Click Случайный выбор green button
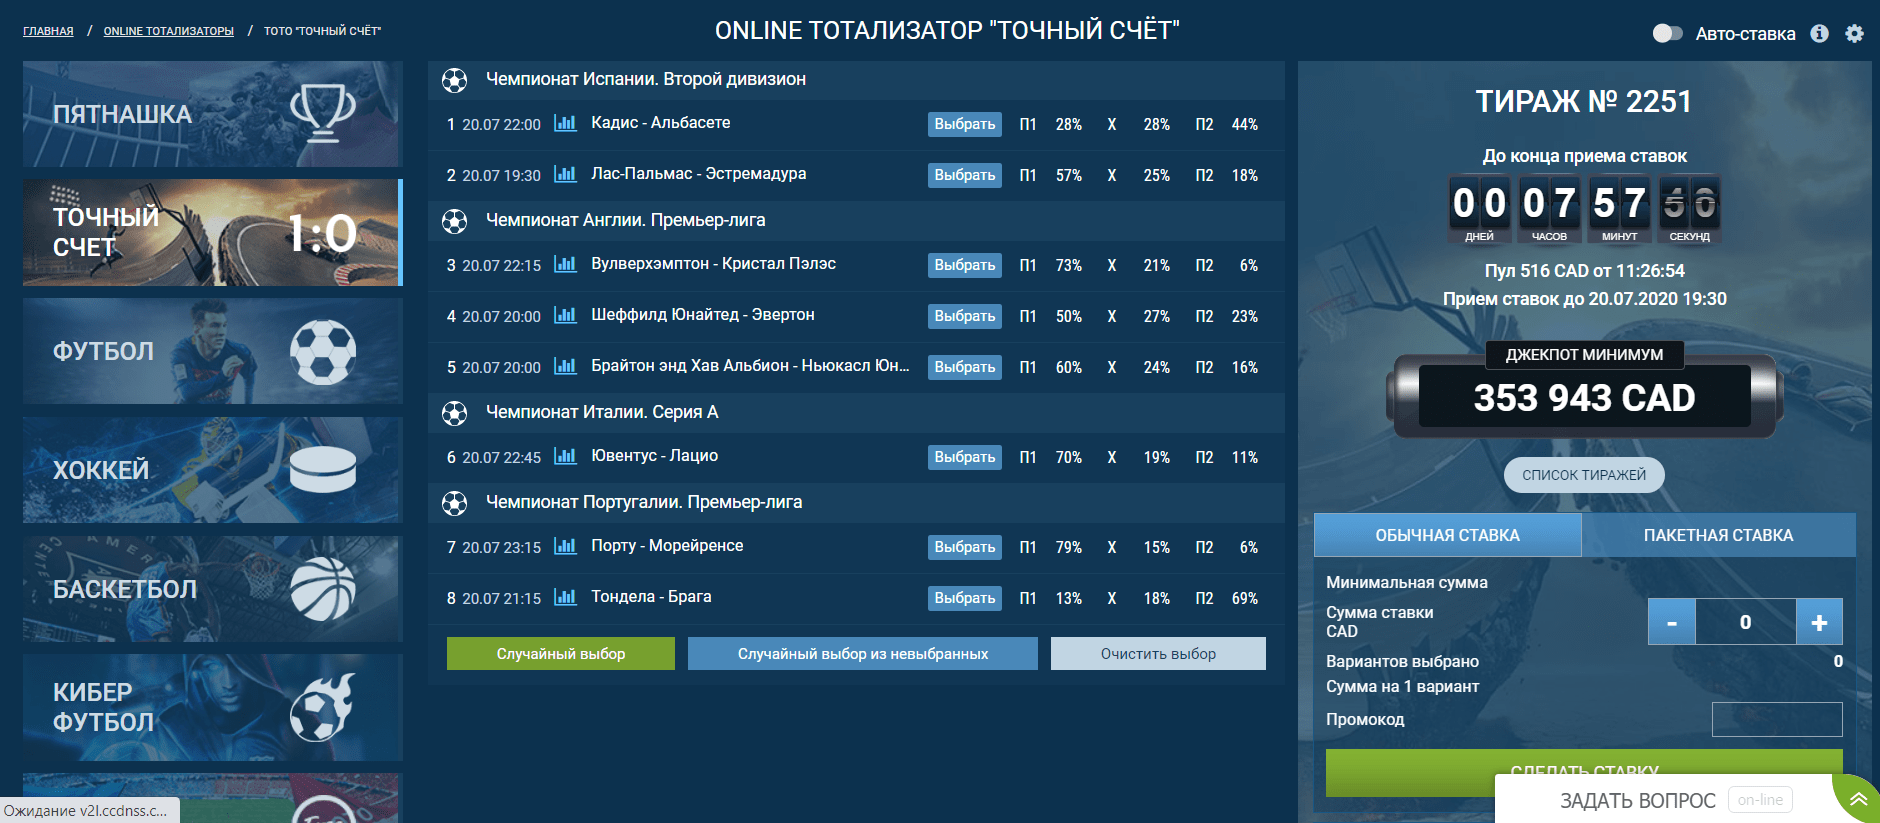The width and height of the screenshot is (1880, 823). click(560, 654)
